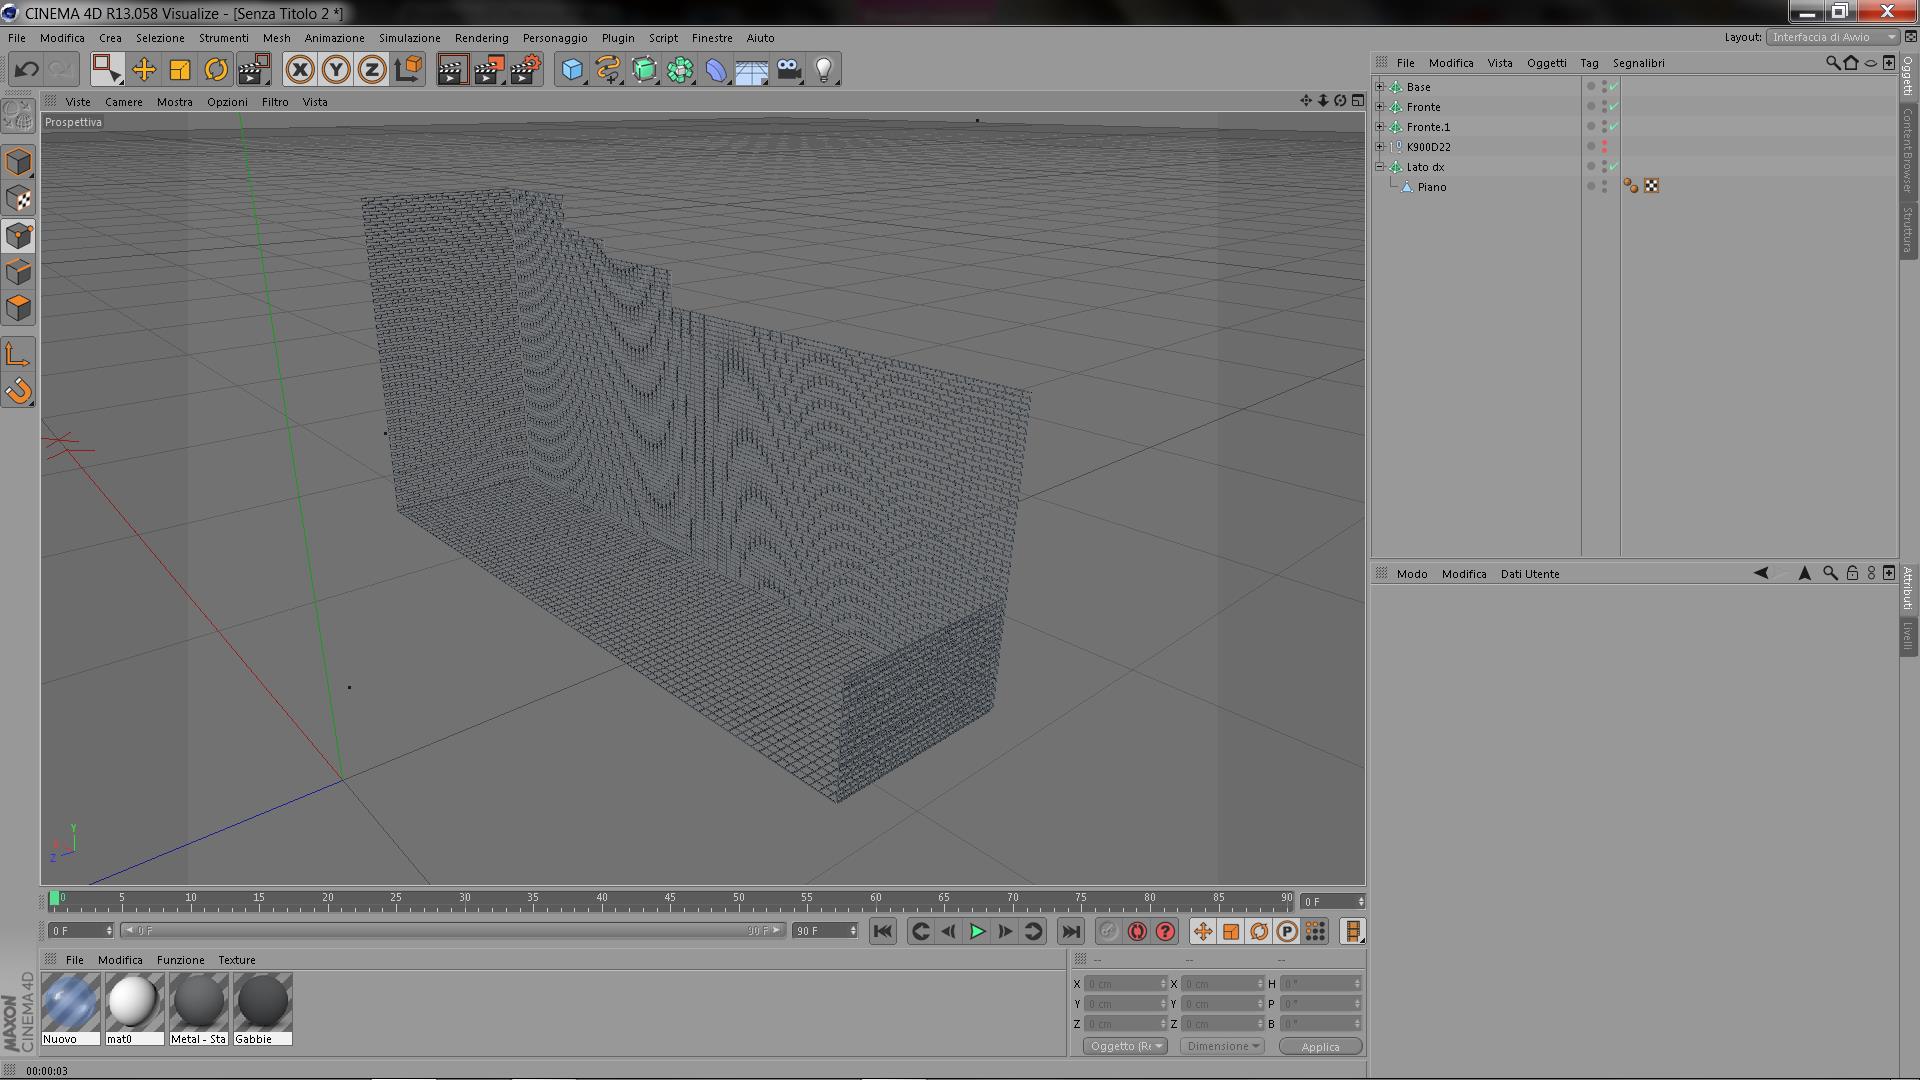
Task: Select the Move tool
Action: point(144,69)
